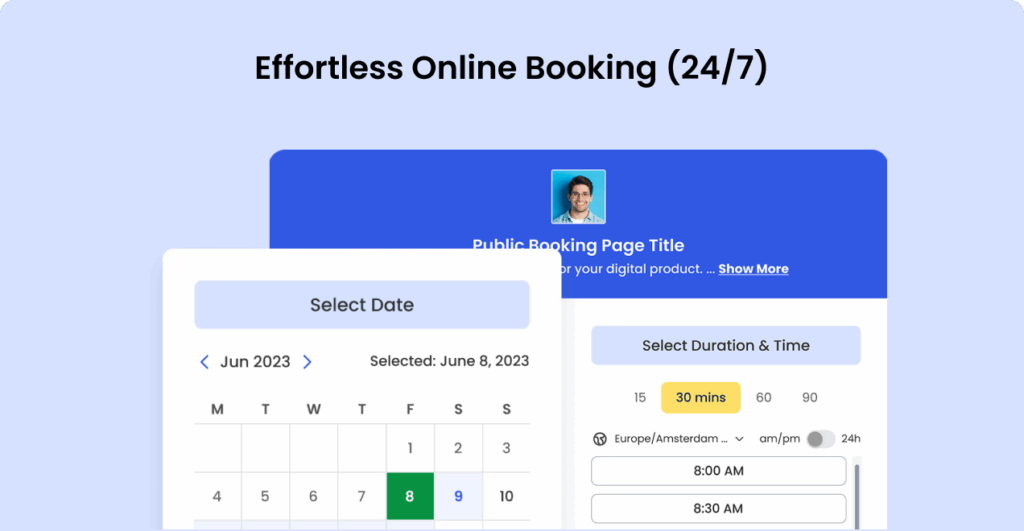Go to previous month in calendar
Viewport: 1024px width, 531px height.
pos(204,362)
